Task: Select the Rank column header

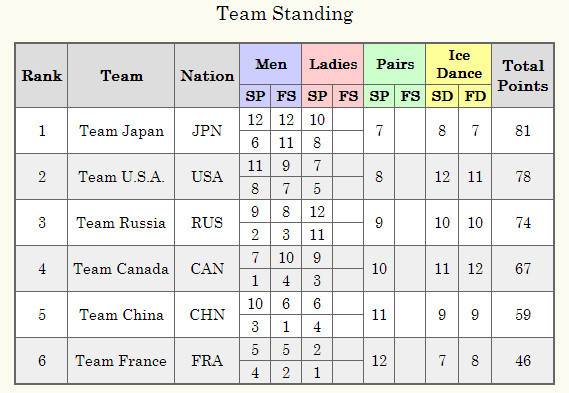Action: point(41,75)
